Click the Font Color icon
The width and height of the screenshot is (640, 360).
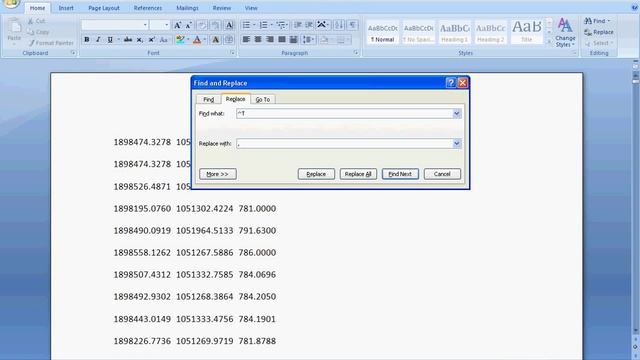(197, 40)
